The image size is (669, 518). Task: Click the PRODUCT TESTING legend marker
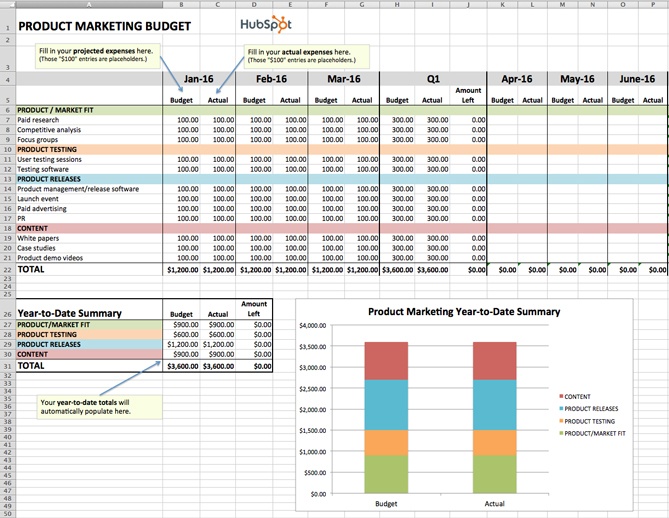tap(562, 421)
